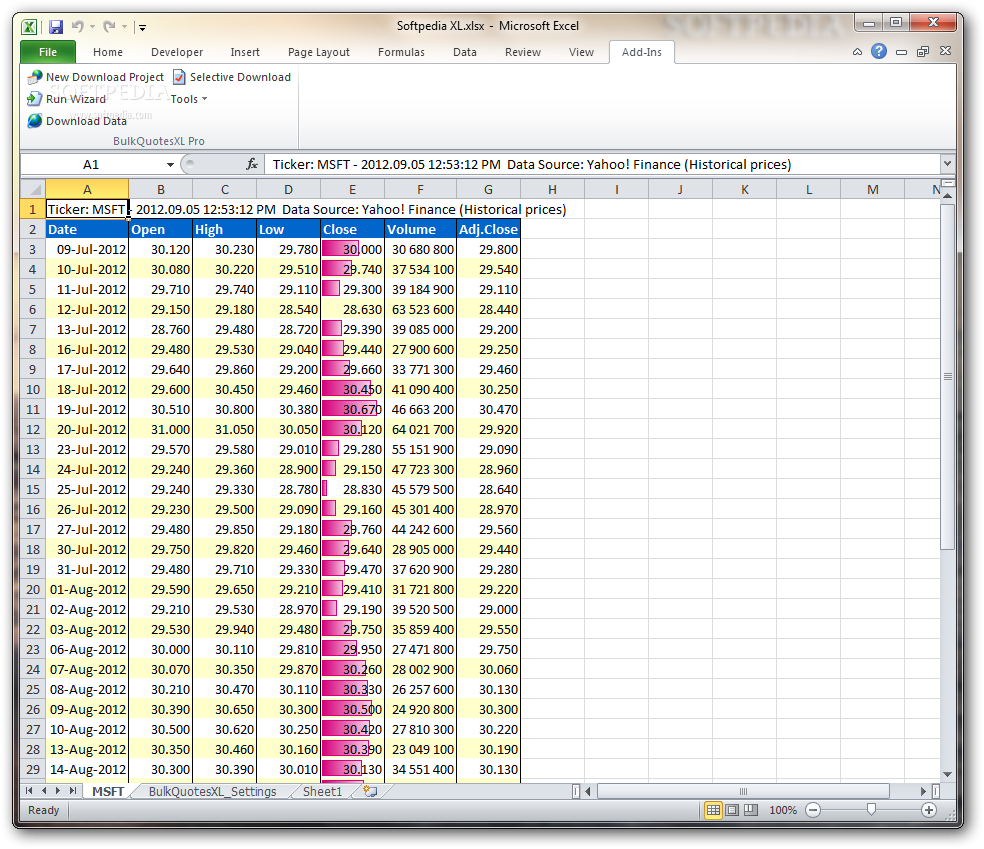Click inside the formula bar text
Image resolution: width=984 pixels, height=849 pixels.
pos(532,164)
